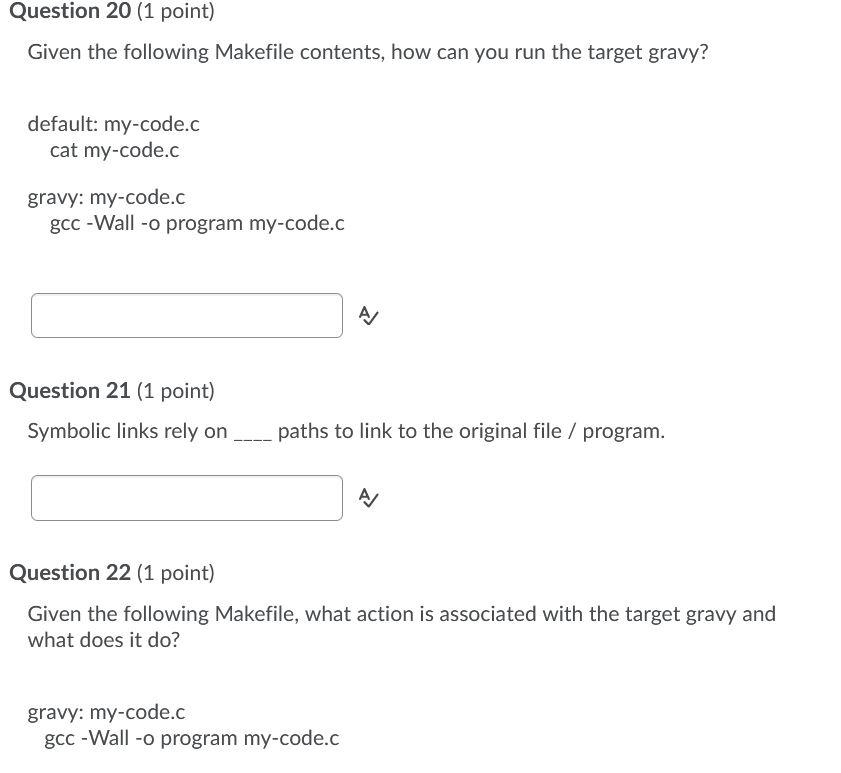Focus the answer field for symbolic links question
The height and width of the screenshot is (773, 841).
[x=186, y=497]
